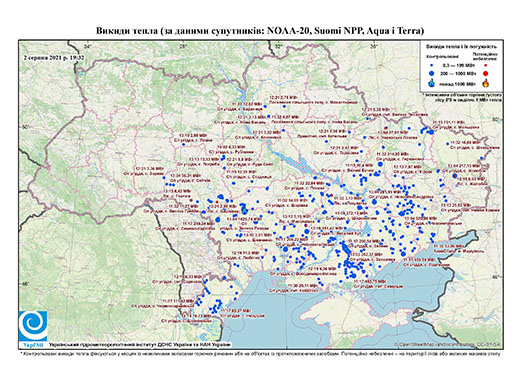Image resolution: width=520 pixels, height=368 pixels.
Task: Click the institute credit line beside the logo
Action: pyautogui.click(x=140, y=344)
